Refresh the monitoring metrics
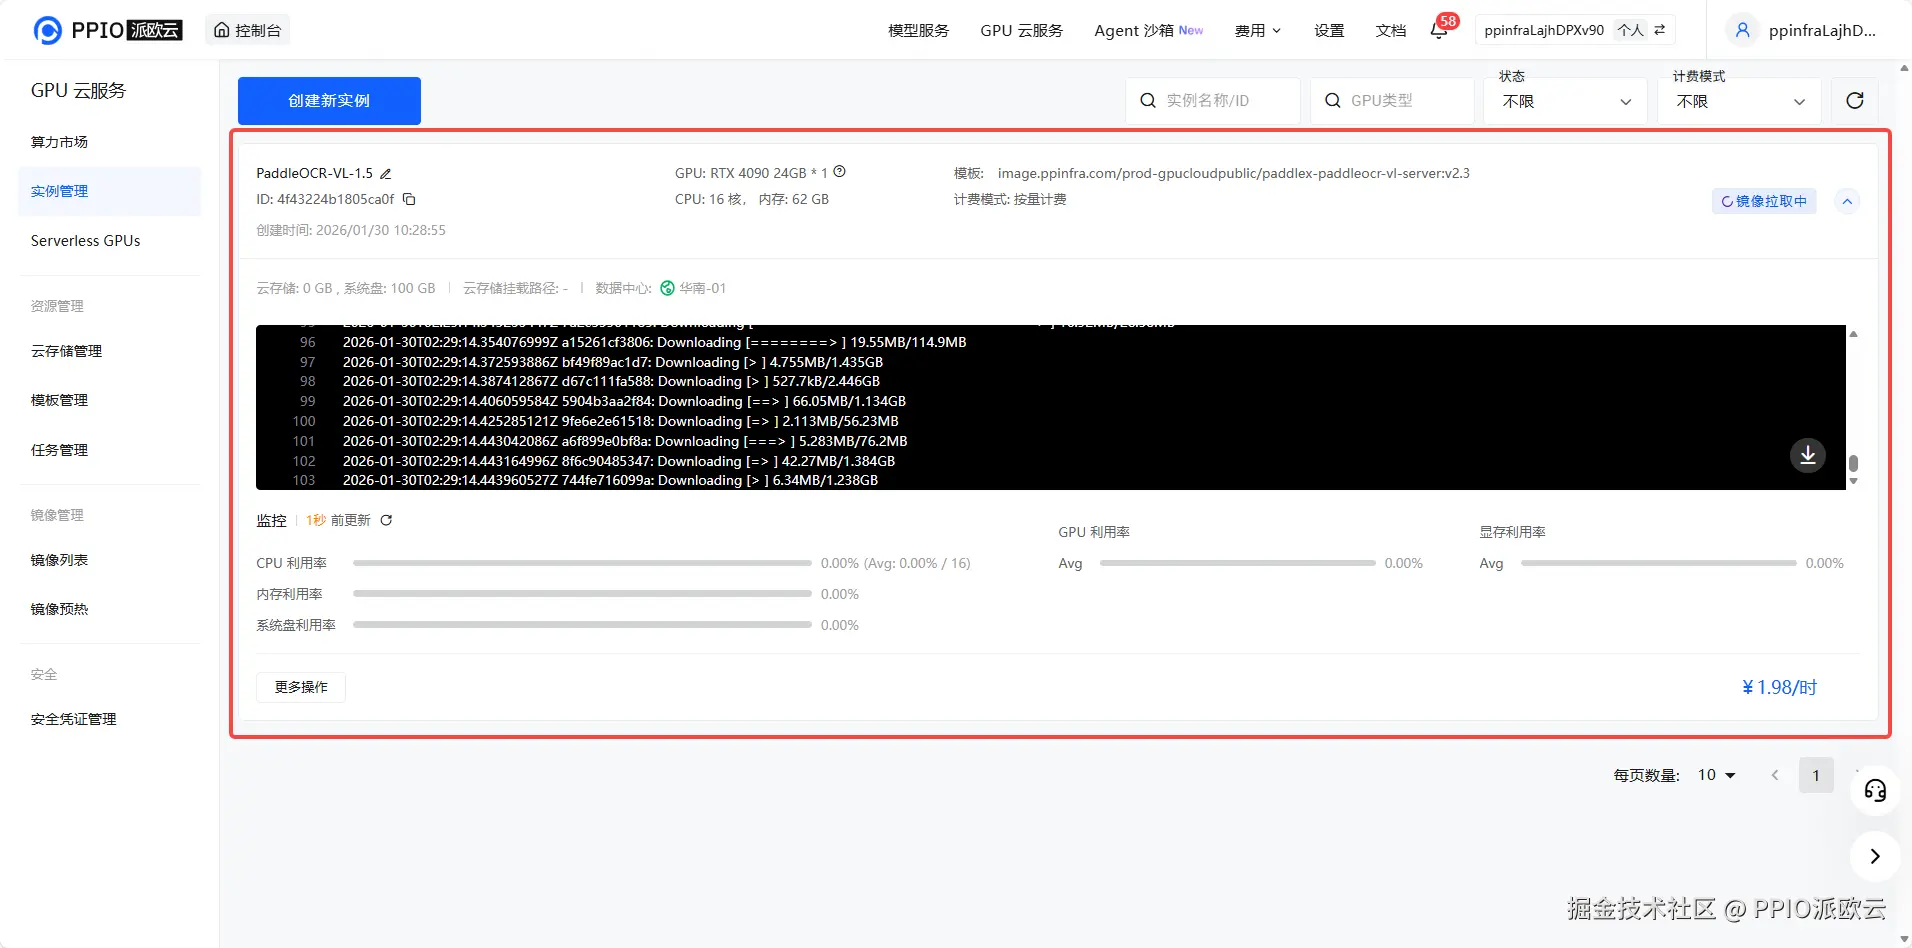 (x=386, y=520)
